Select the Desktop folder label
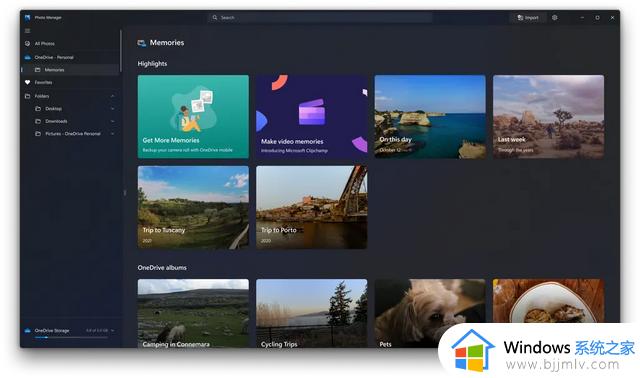Image resolution: width=640 pixels, height=378 pixels. 53,109
